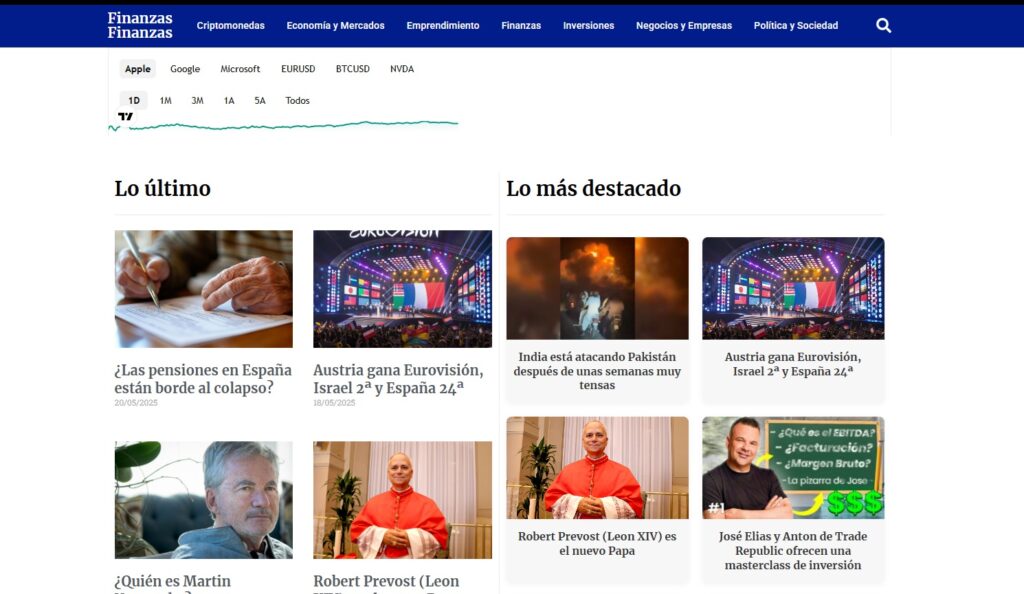Select the EURUSD ticker tab
Image resolution: width=1024 pixels, height=594 pixels.
pos(298,68)
